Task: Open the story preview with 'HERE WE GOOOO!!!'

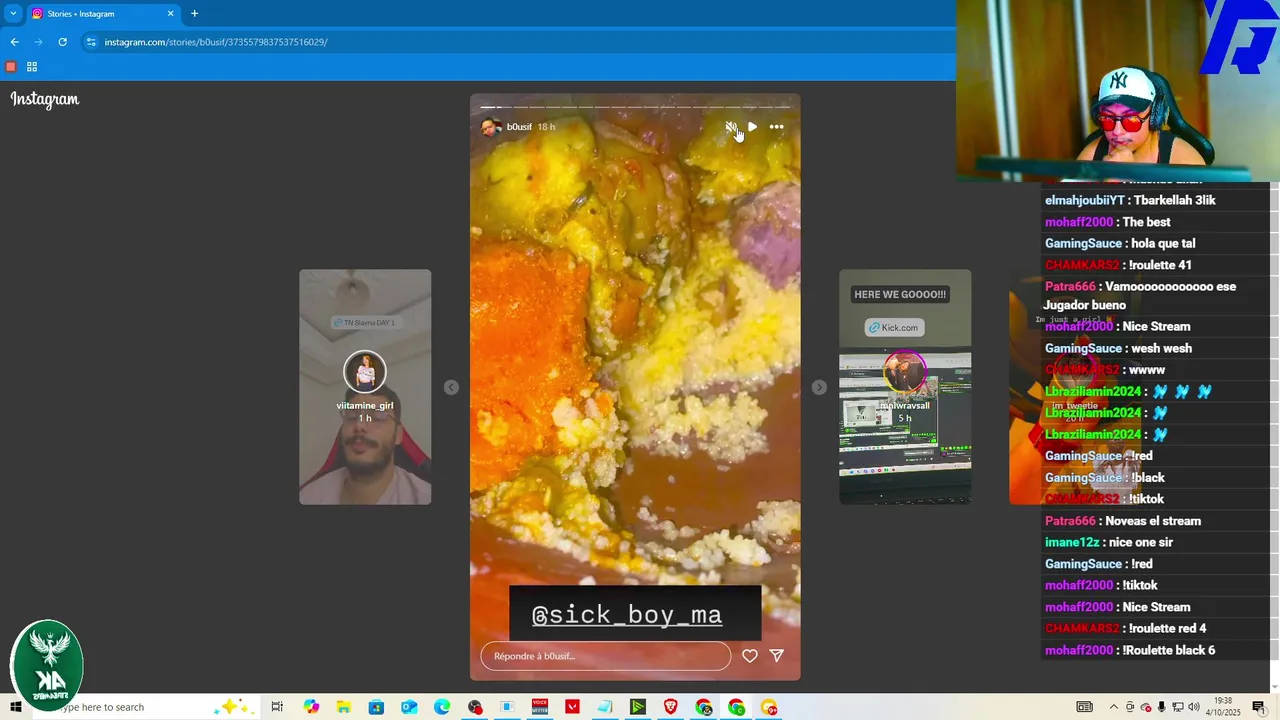Action: point(905,387)
